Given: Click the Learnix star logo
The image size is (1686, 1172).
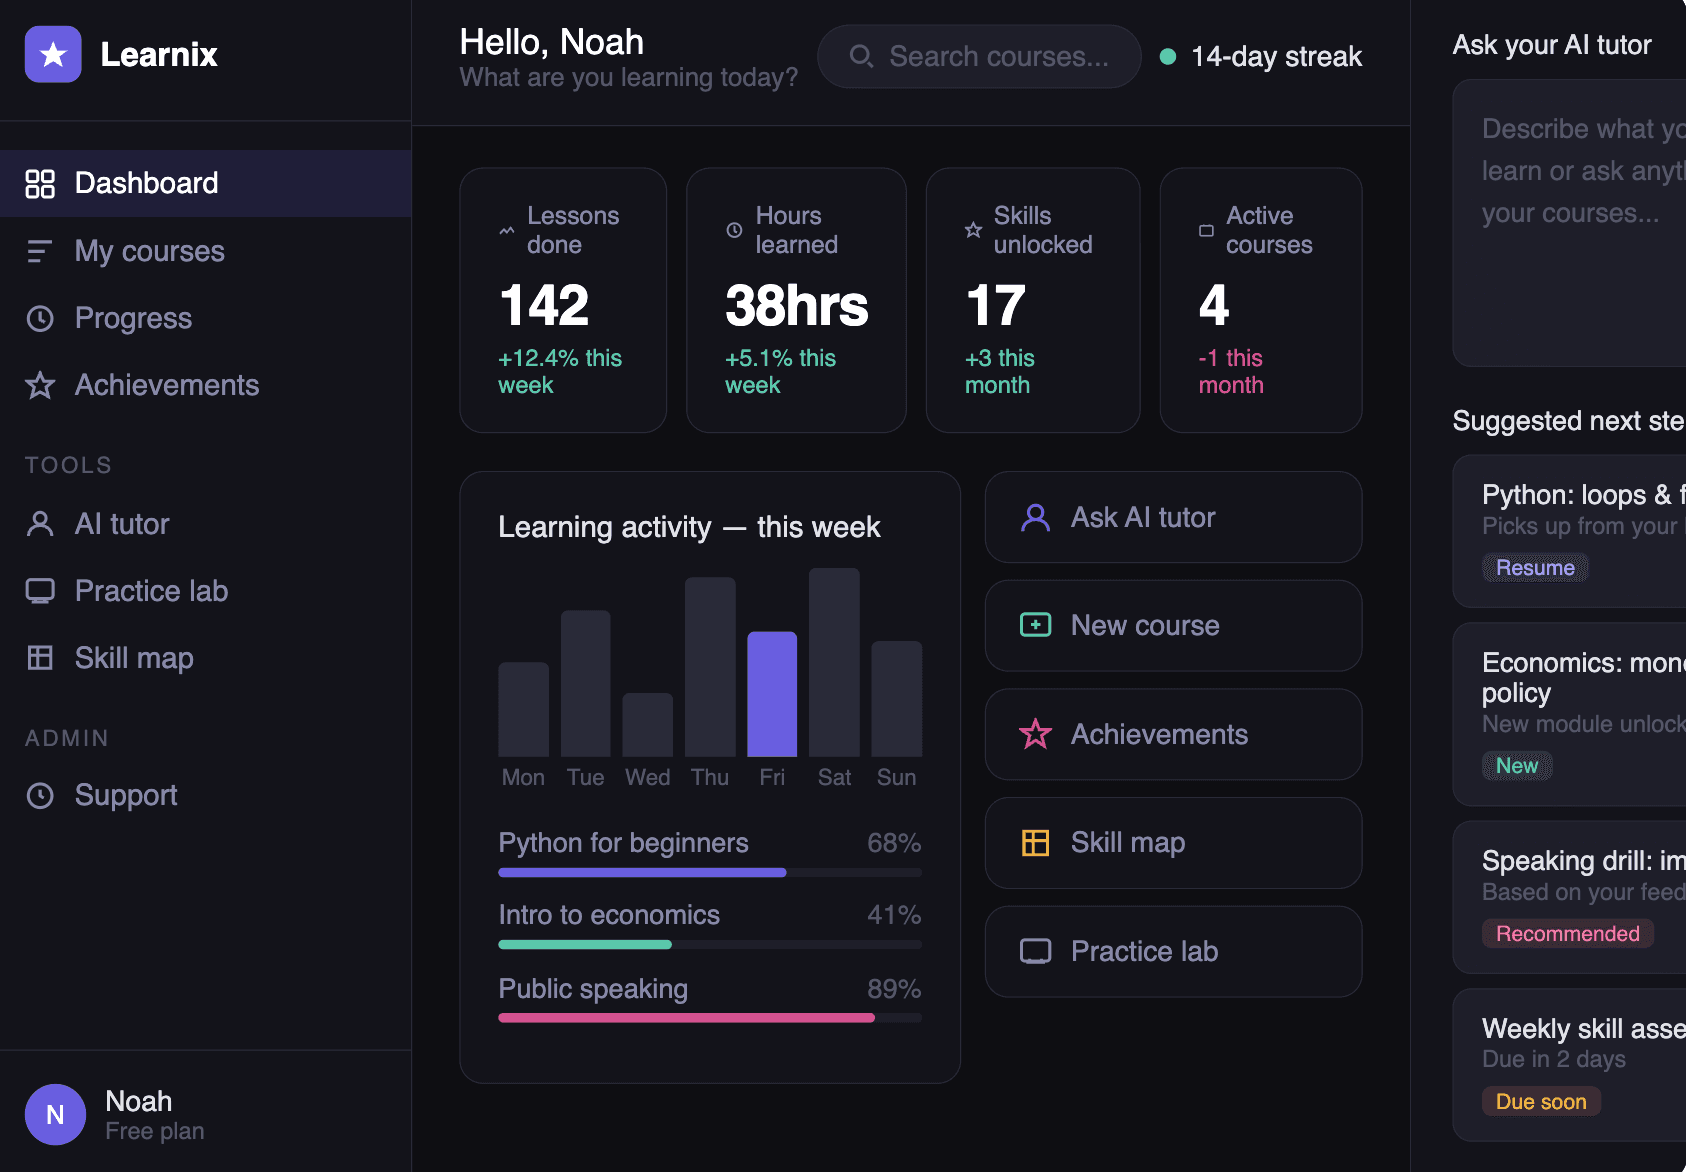Looking at the screenshot, I should point(53,54).
